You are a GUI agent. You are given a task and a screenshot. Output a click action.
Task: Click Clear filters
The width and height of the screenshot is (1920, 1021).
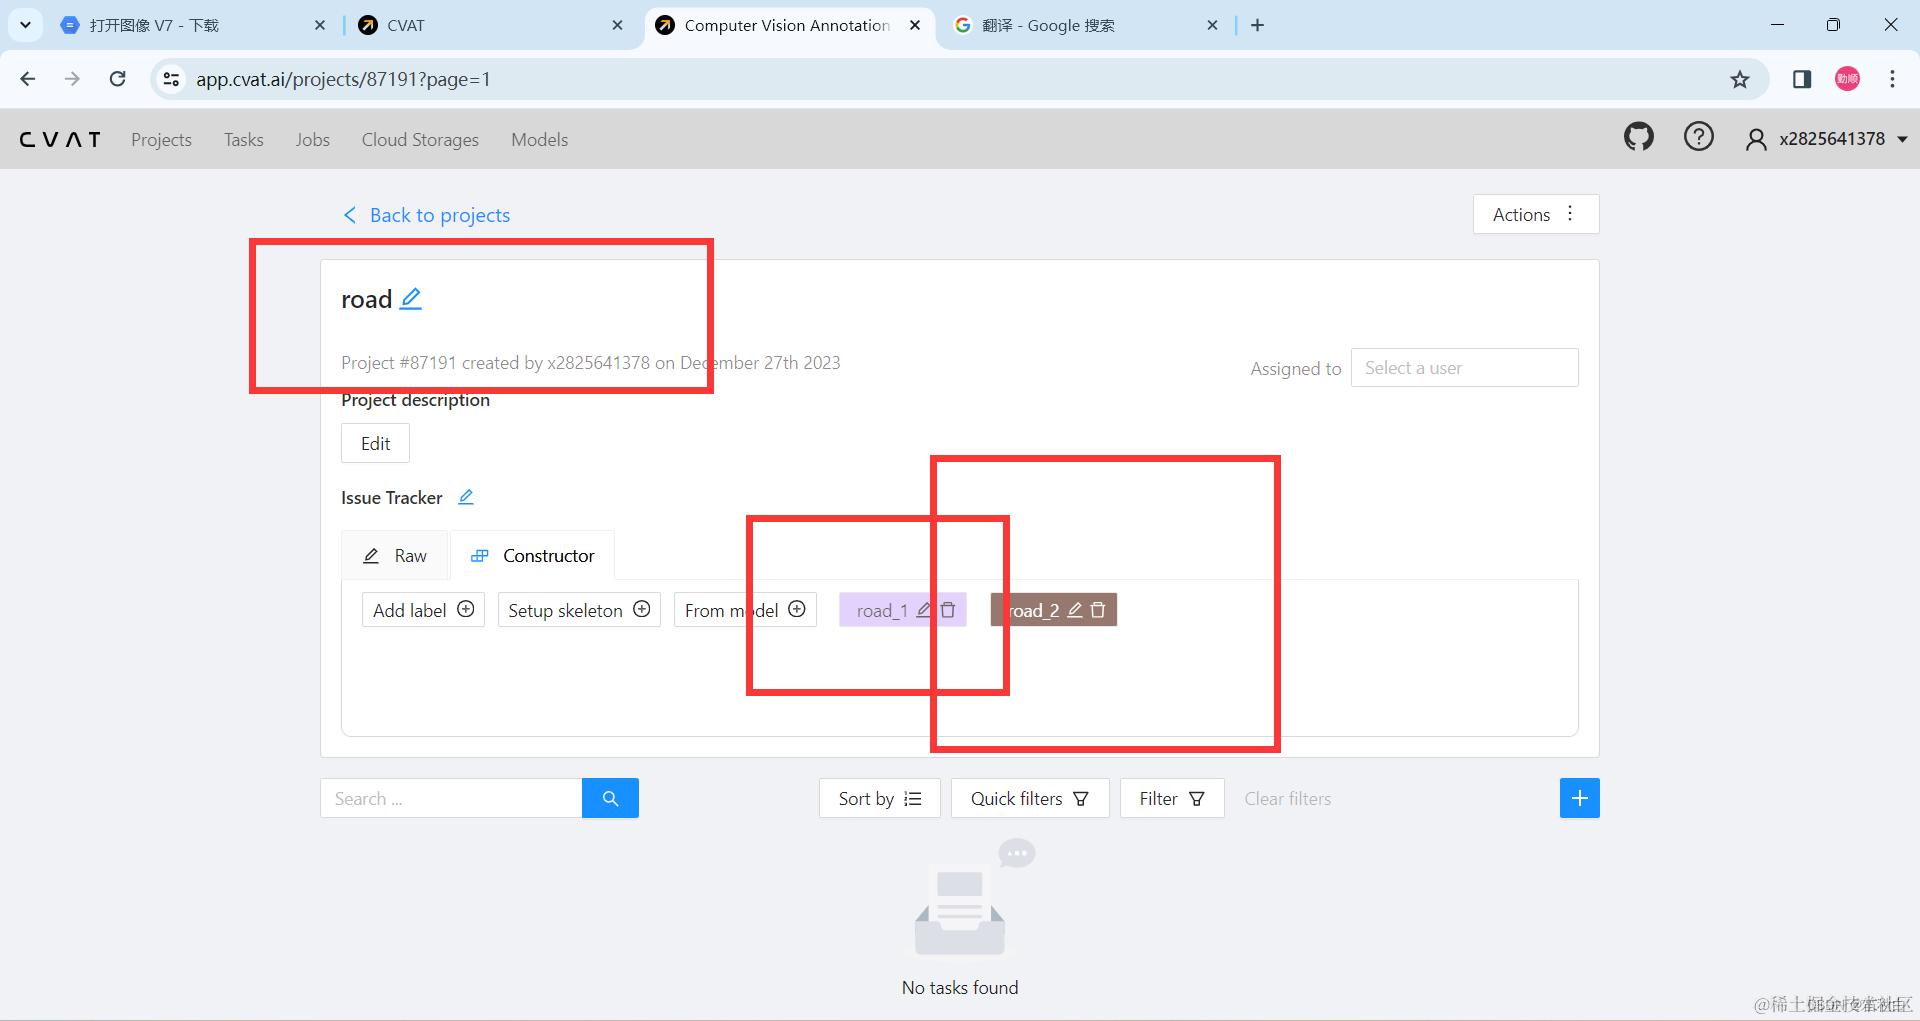click(x=1287, y=798)
